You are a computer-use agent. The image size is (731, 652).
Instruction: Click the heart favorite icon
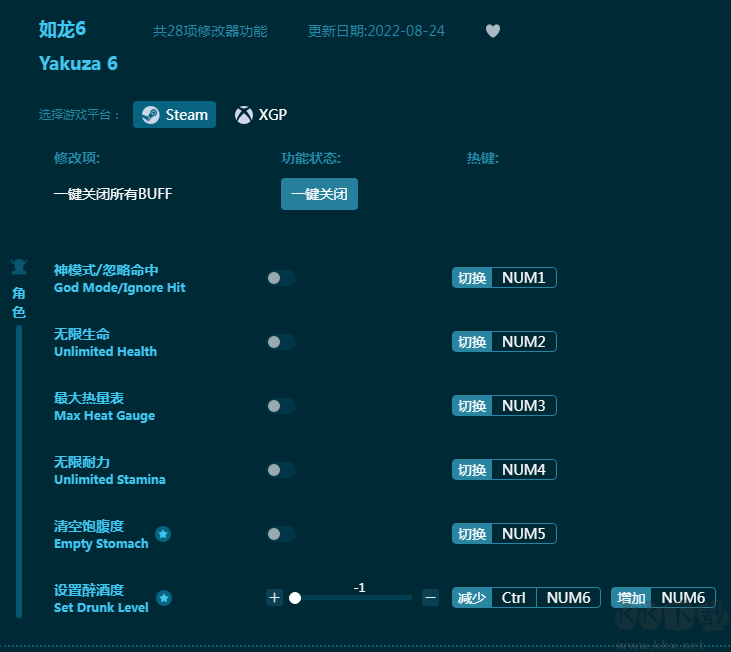493,31
